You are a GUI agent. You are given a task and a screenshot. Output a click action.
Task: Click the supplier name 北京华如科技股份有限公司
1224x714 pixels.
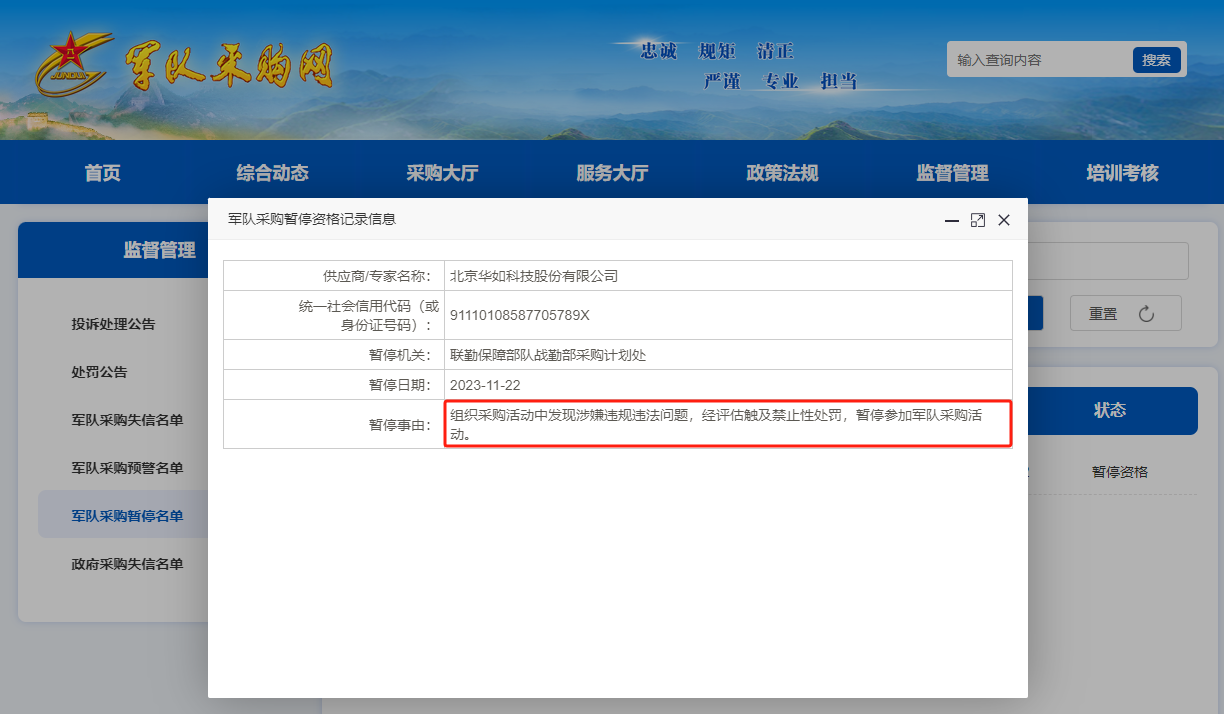(x=534, y=276)
